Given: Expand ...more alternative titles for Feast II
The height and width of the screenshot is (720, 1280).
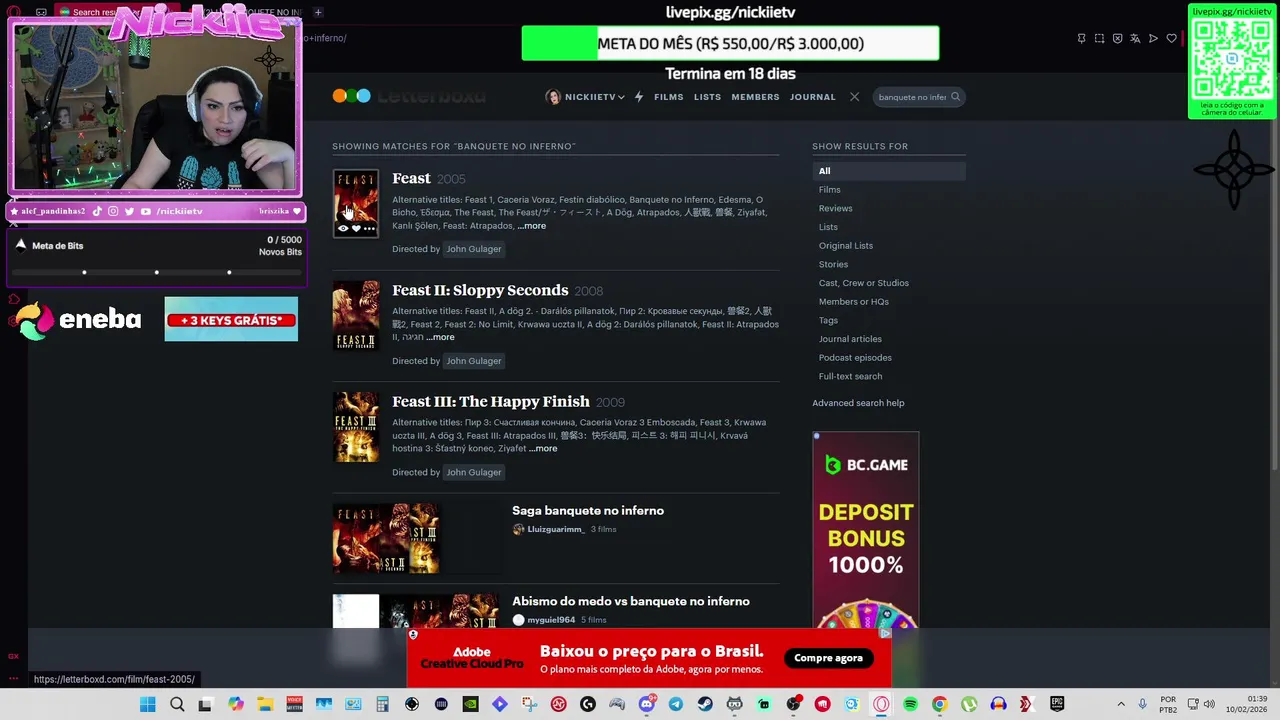Looking at the screenshot, I should coord(440,337).
